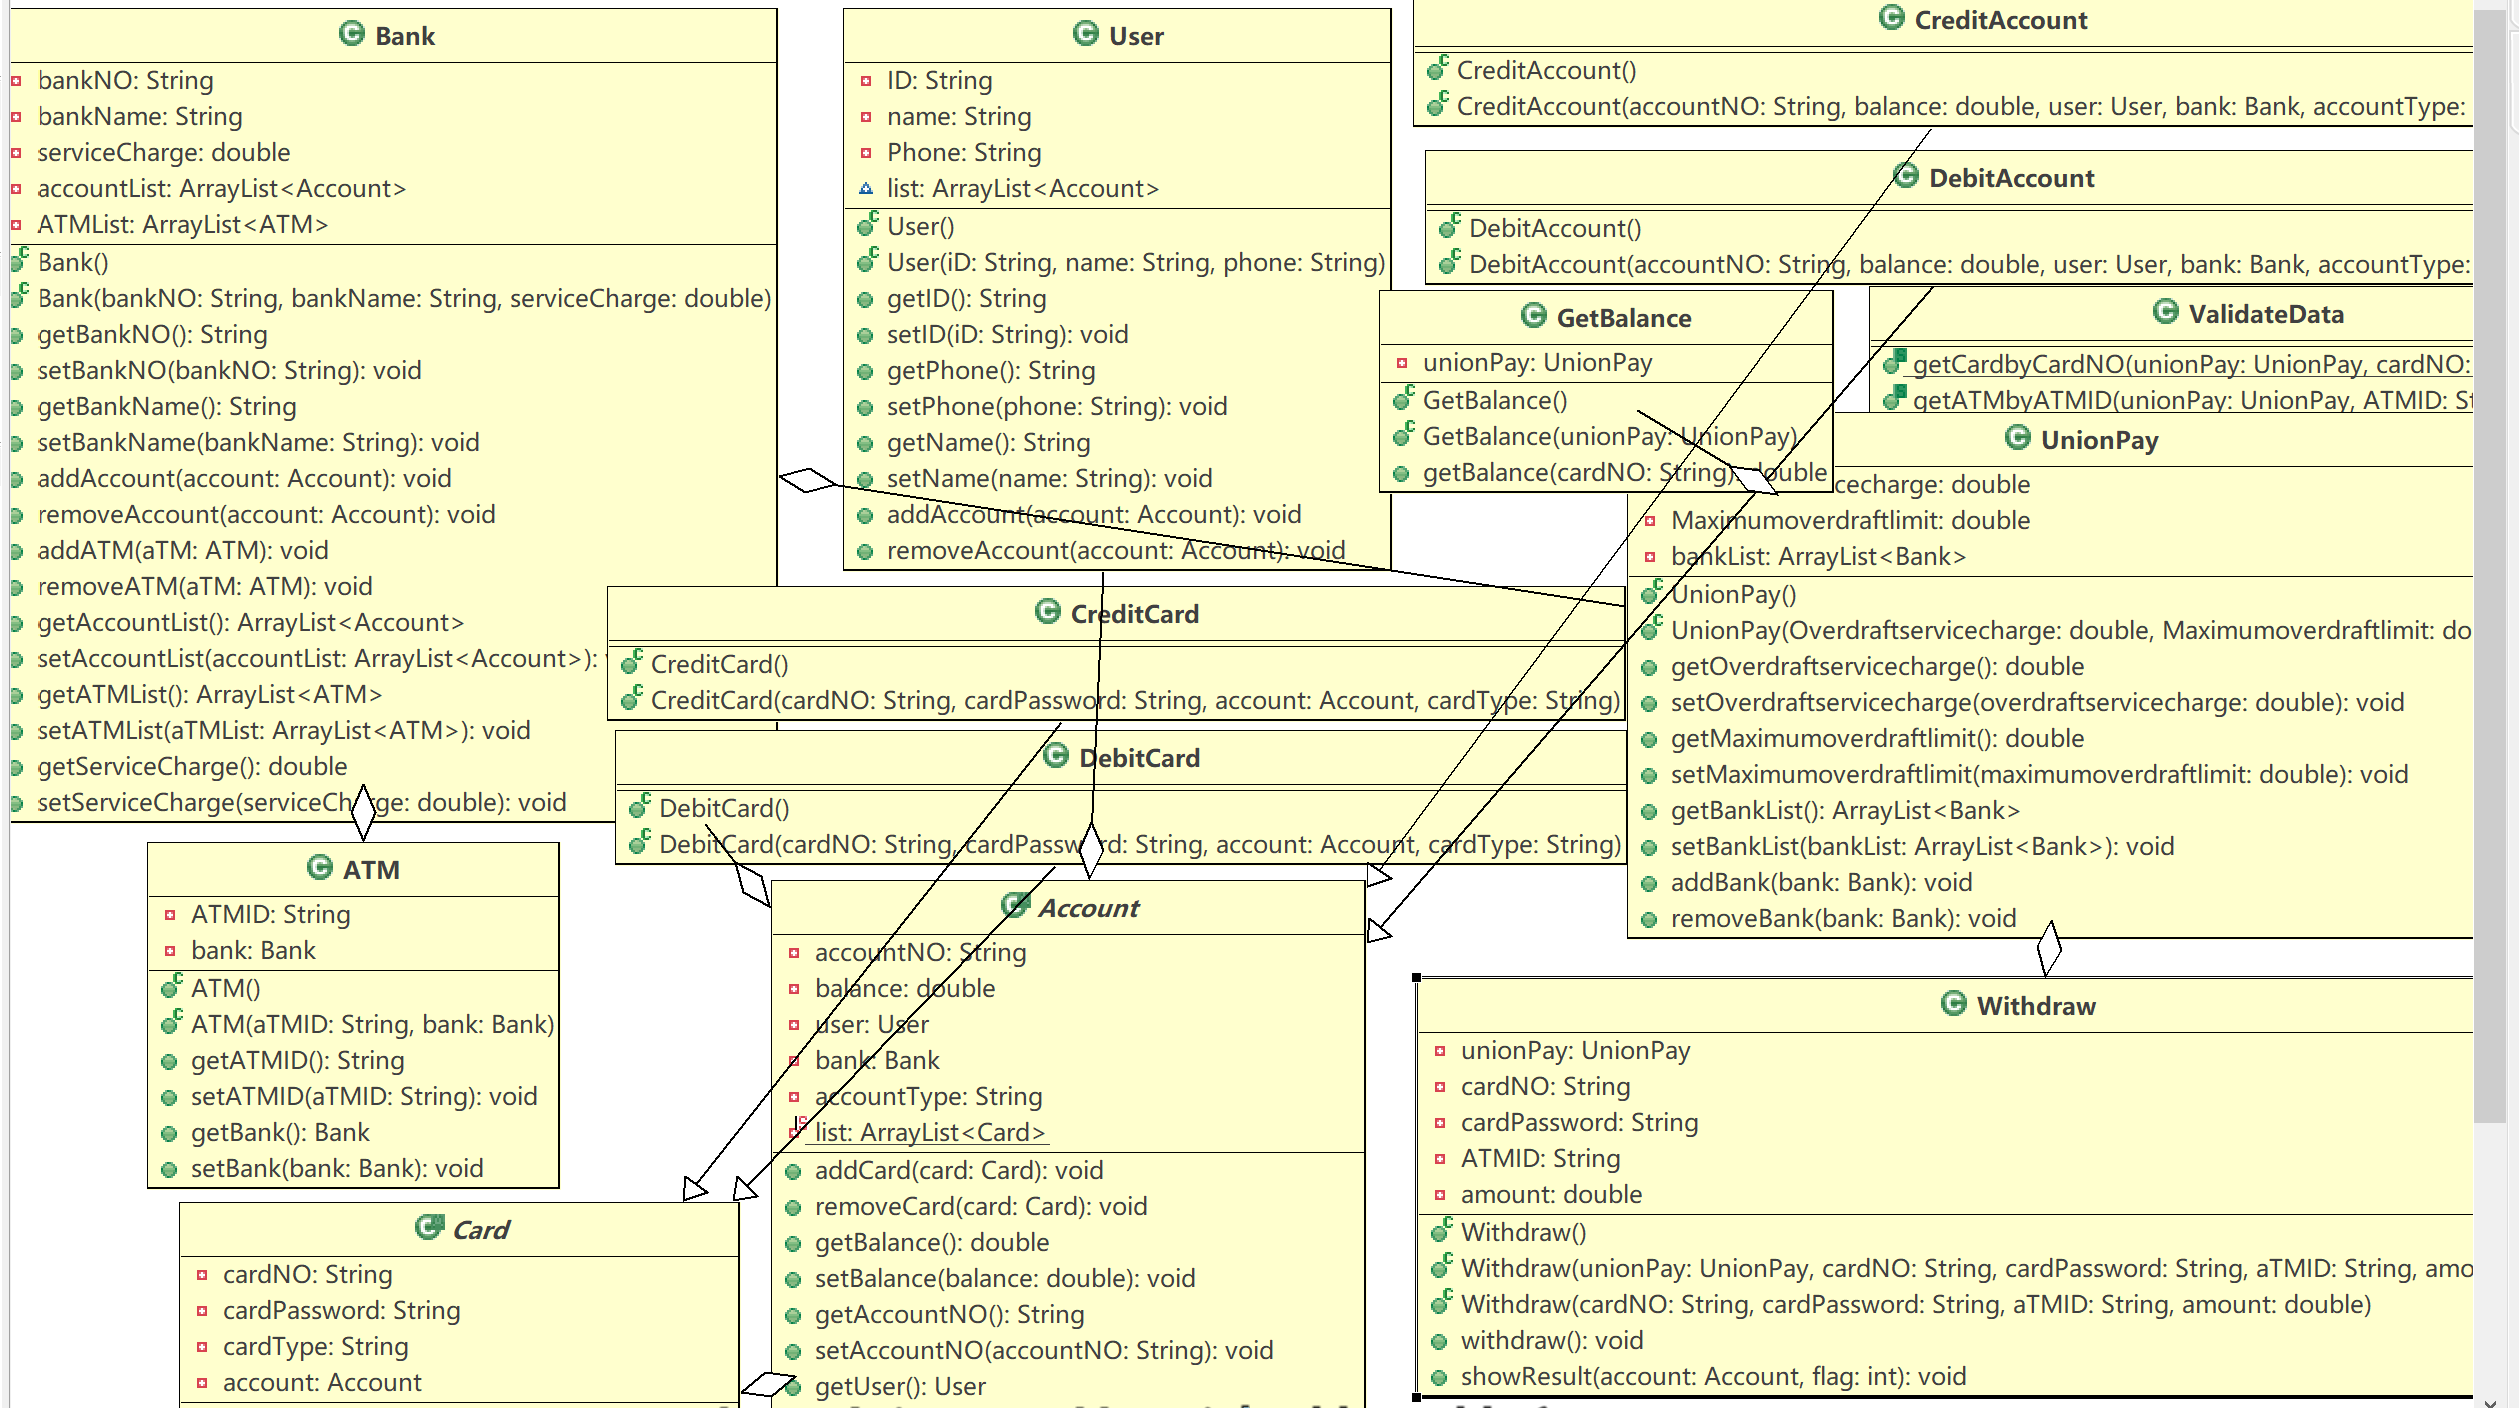Select the CreditAccount class title
This screenshot has height=1408, width=2519.
click(2000, 20)
